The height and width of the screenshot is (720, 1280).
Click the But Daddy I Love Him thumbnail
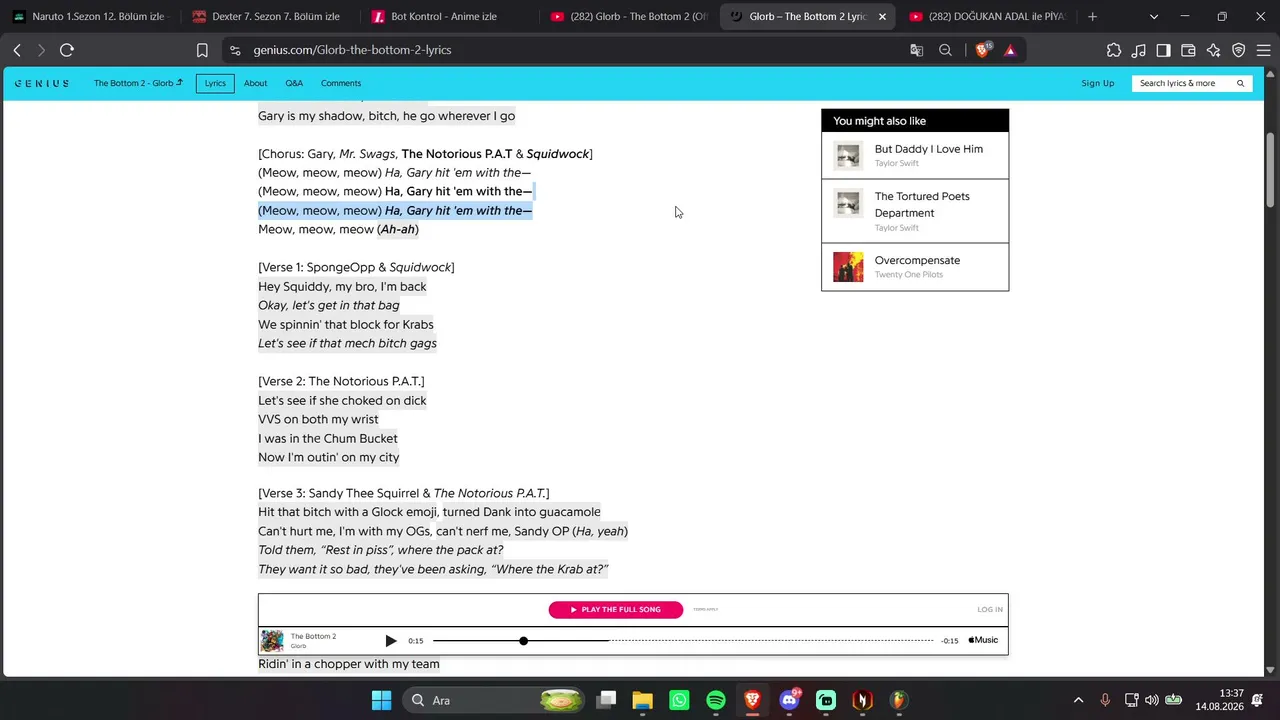[x=848, y=155]
